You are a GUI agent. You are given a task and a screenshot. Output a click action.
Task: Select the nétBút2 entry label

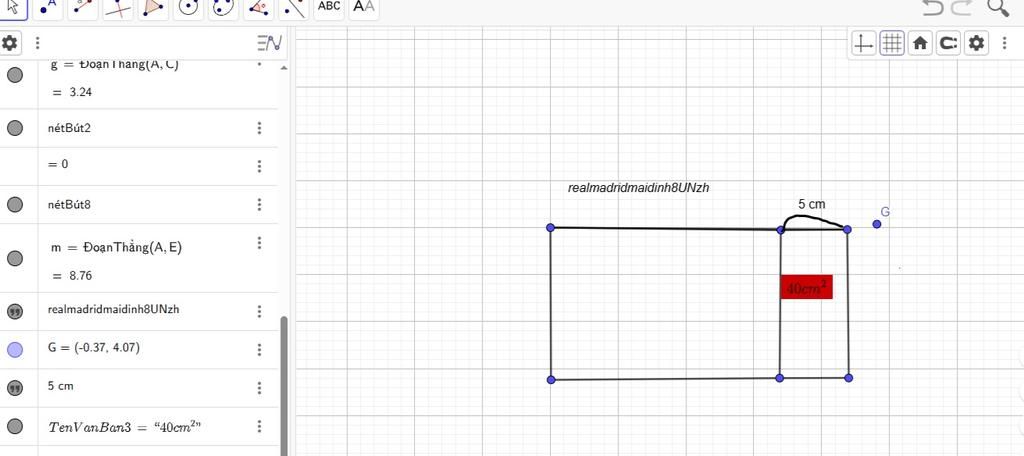(x=69, y=128)
